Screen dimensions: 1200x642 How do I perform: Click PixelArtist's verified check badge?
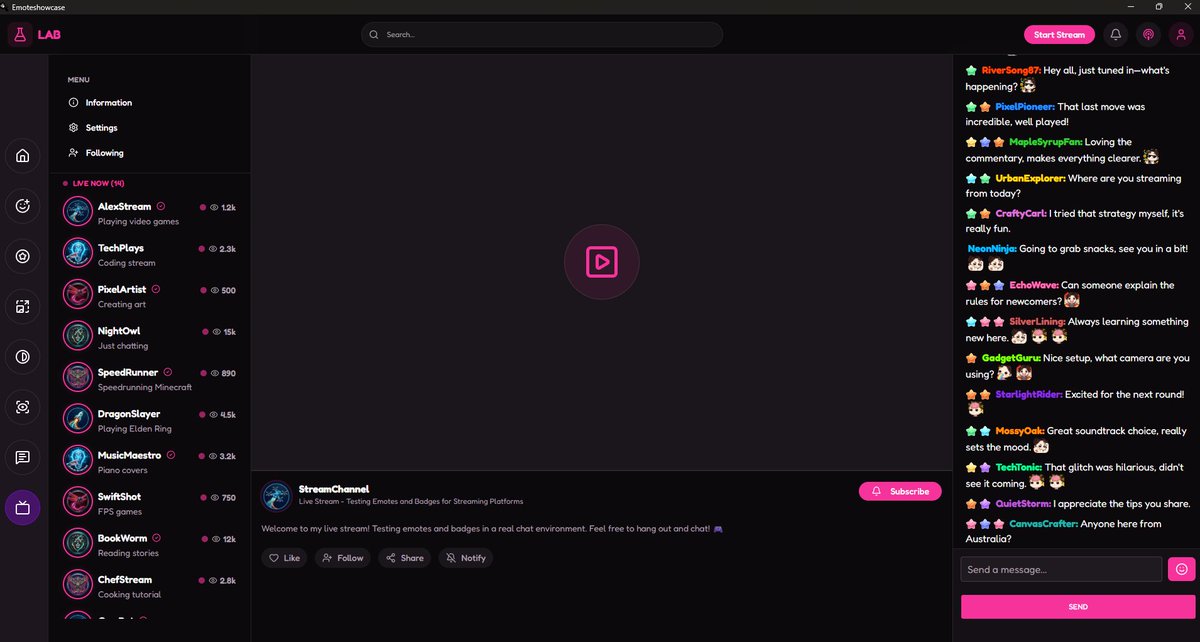point(156,289)
